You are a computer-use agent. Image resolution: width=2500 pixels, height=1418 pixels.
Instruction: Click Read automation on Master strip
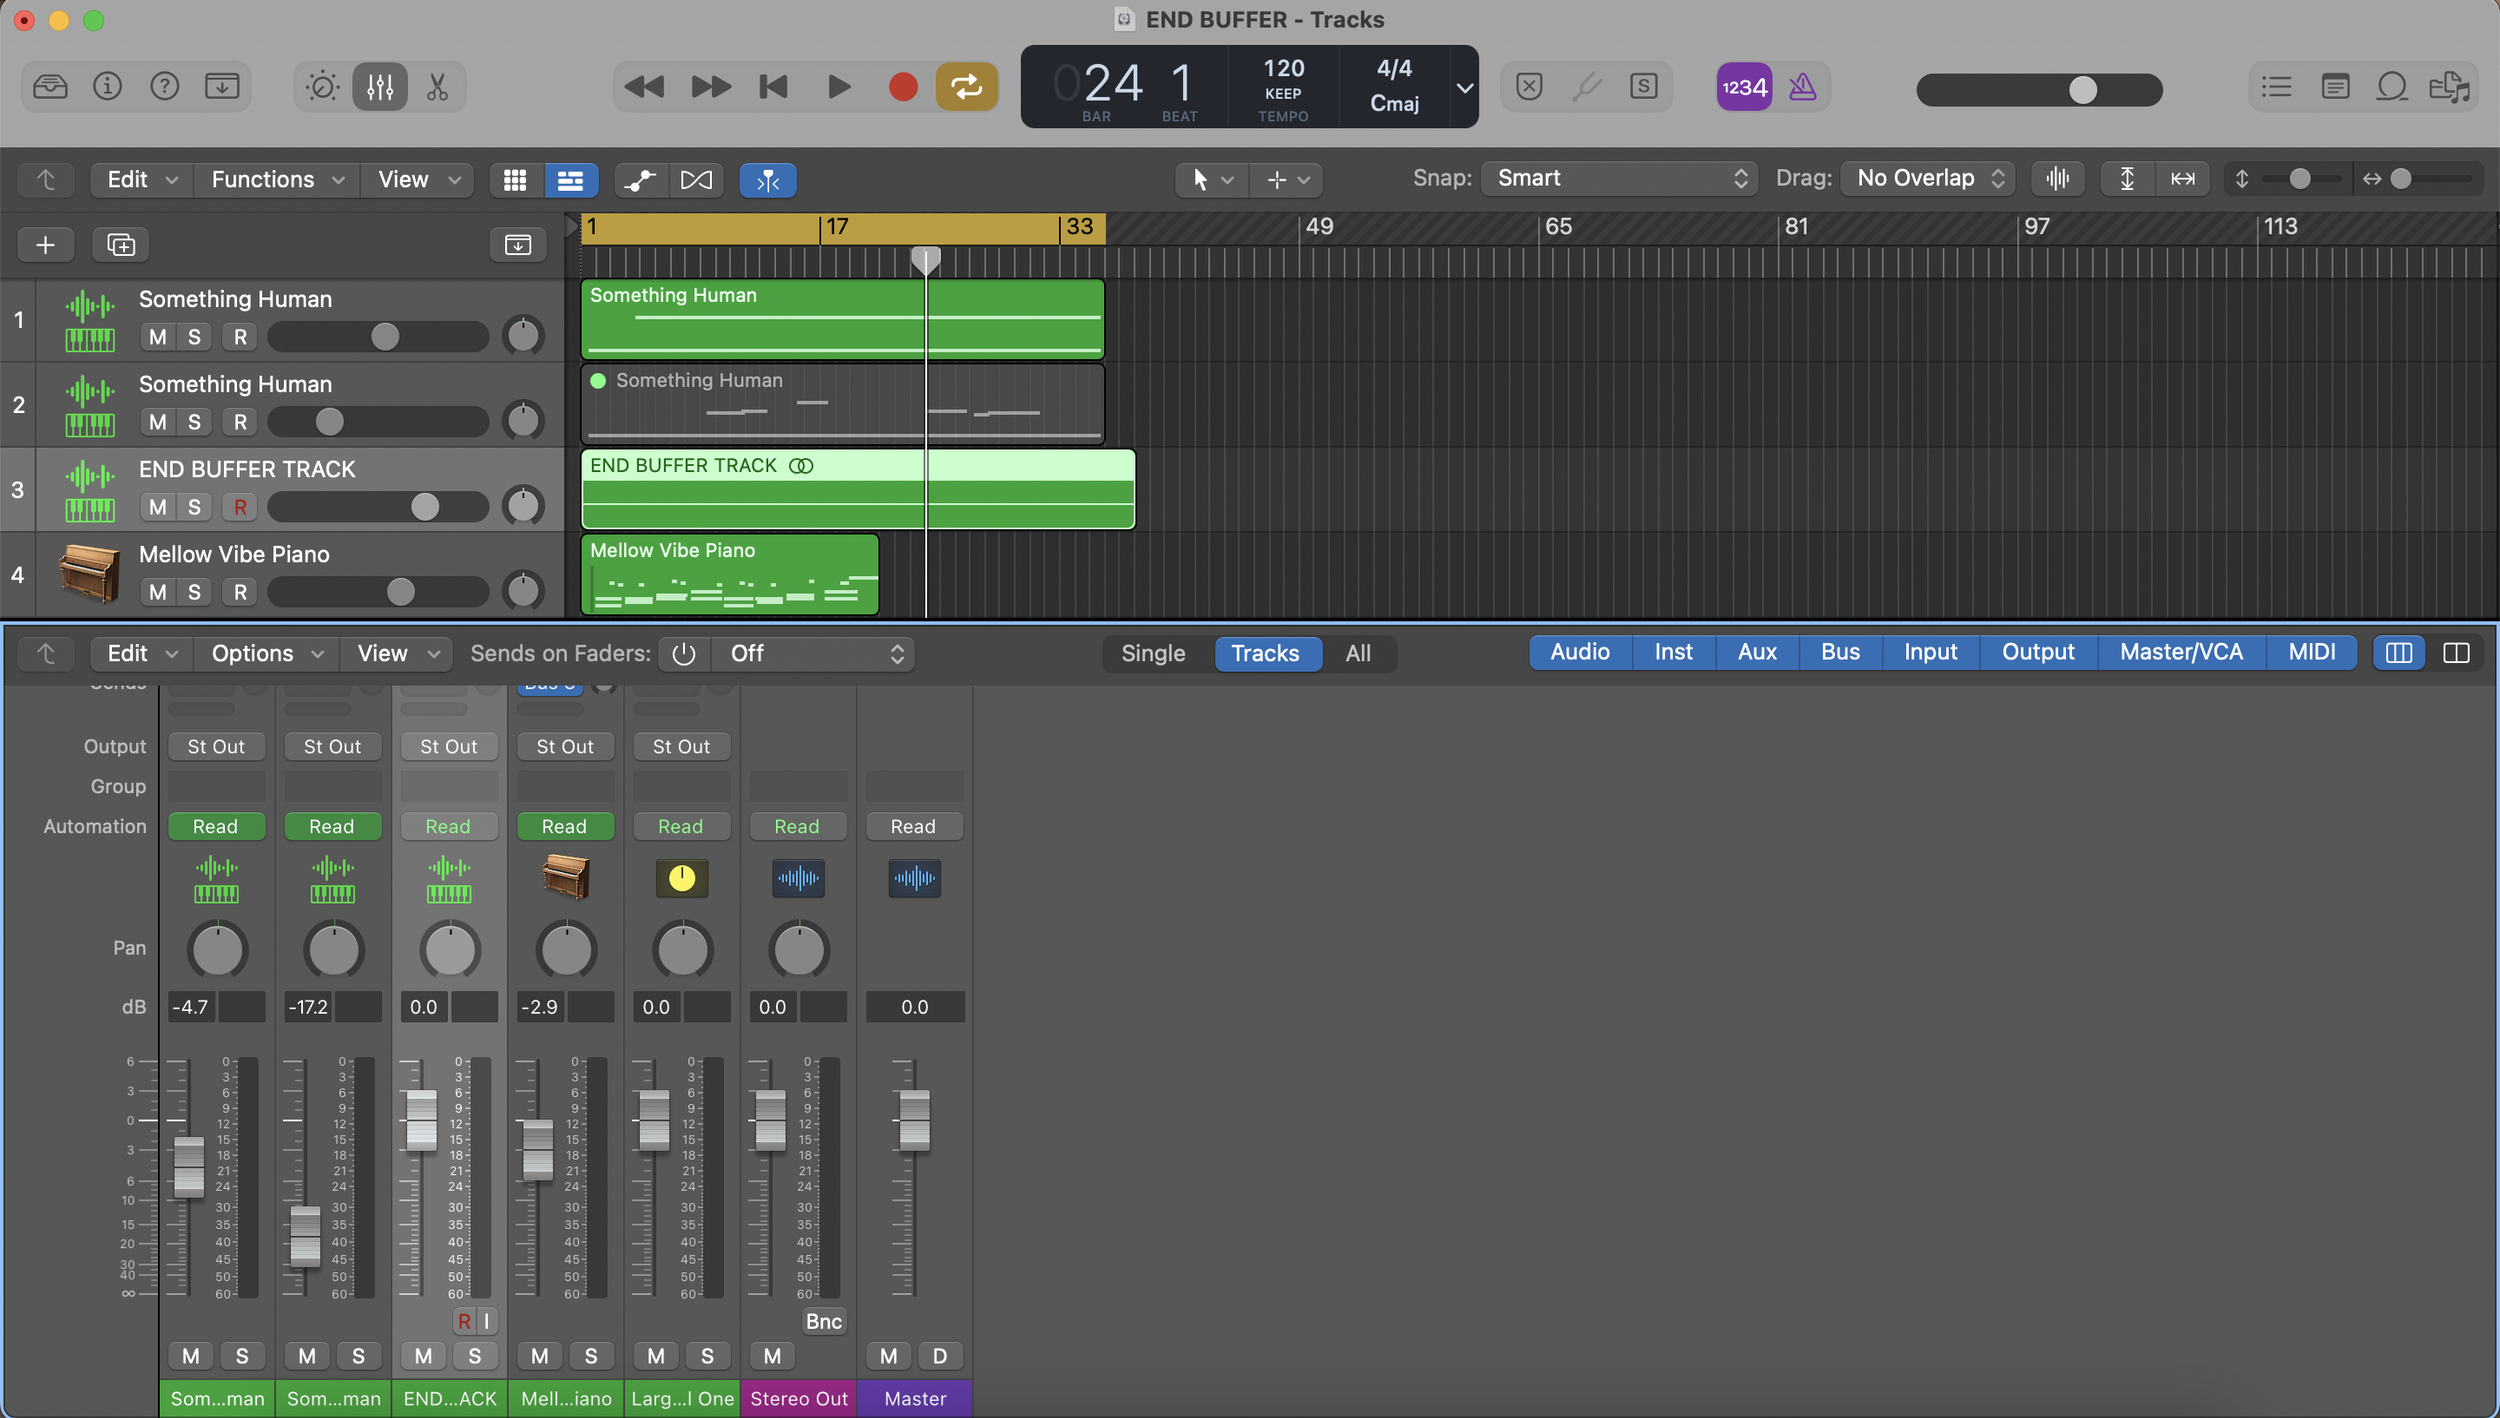click(x=913, y=827)
